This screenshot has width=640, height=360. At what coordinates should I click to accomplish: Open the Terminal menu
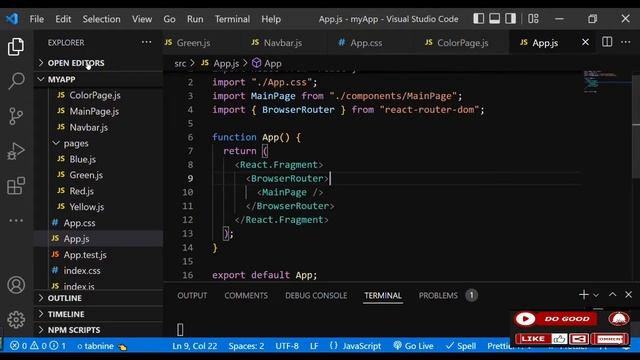coord(232,19)
